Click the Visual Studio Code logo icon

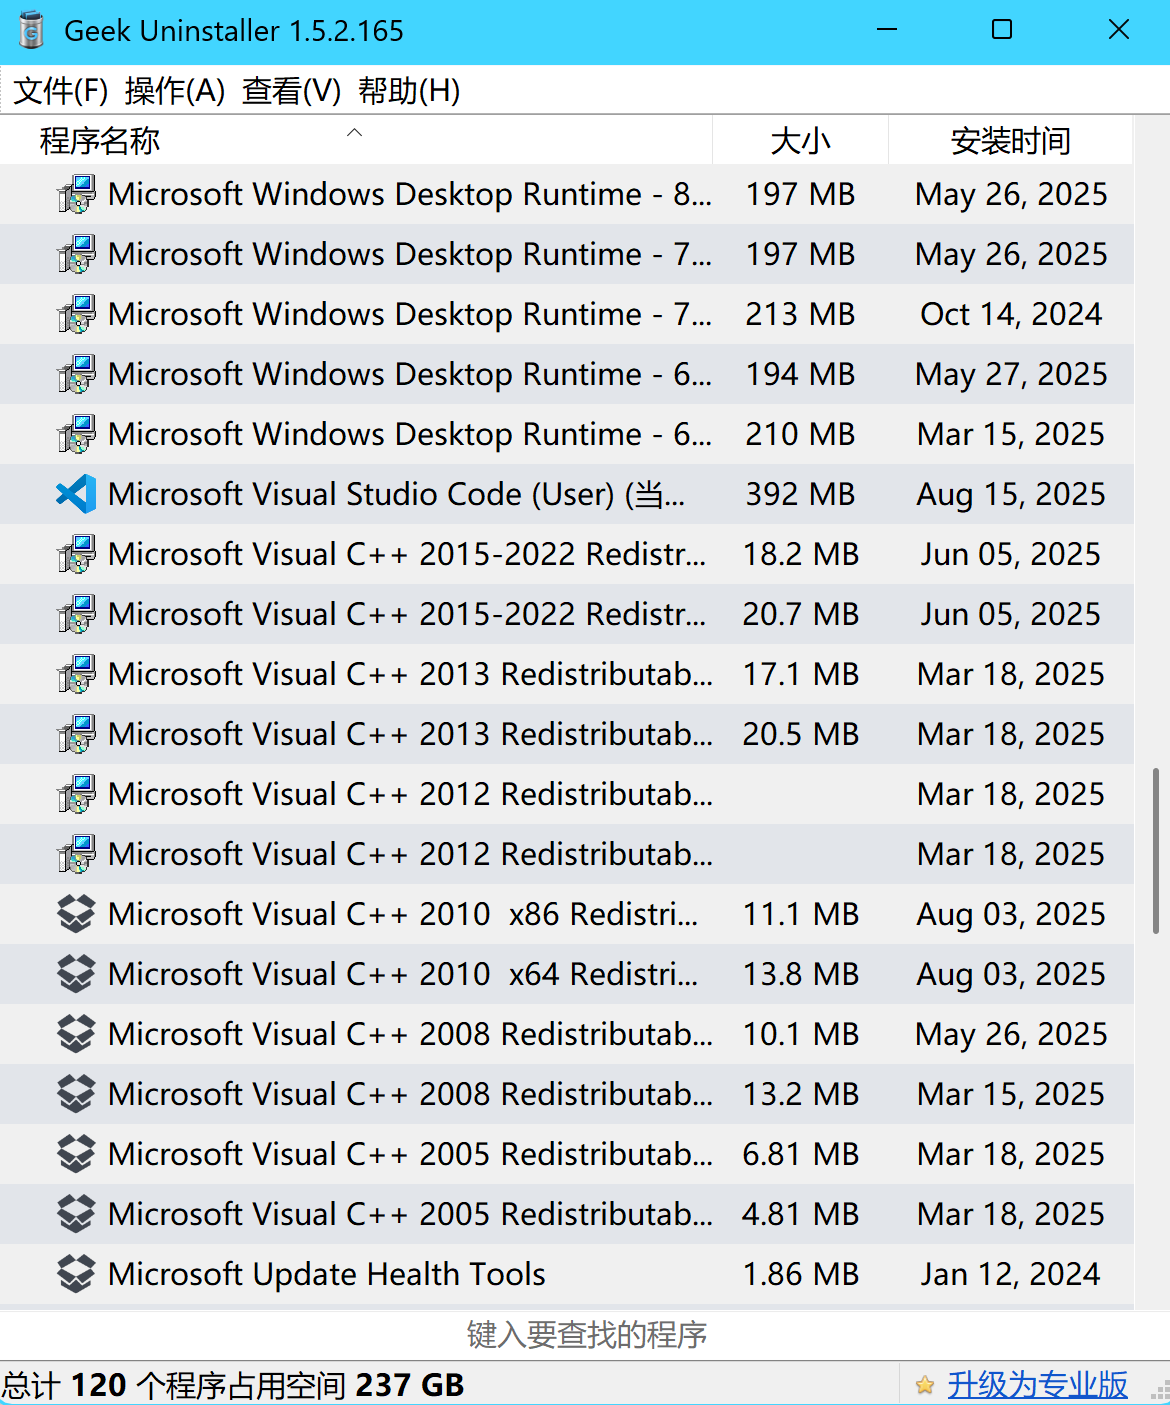point(76,494)
